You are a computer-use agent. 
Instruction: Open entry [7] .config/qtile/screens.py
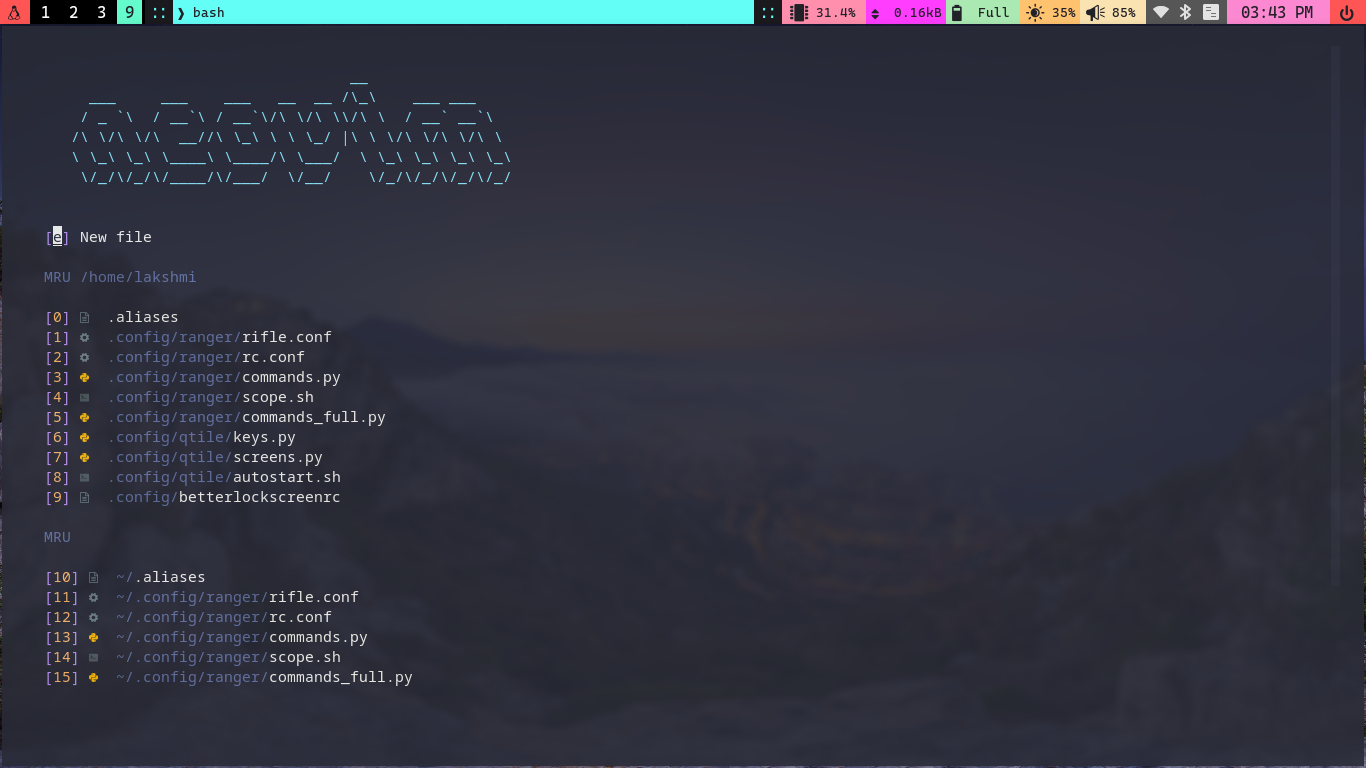click(x=184, y=457)
